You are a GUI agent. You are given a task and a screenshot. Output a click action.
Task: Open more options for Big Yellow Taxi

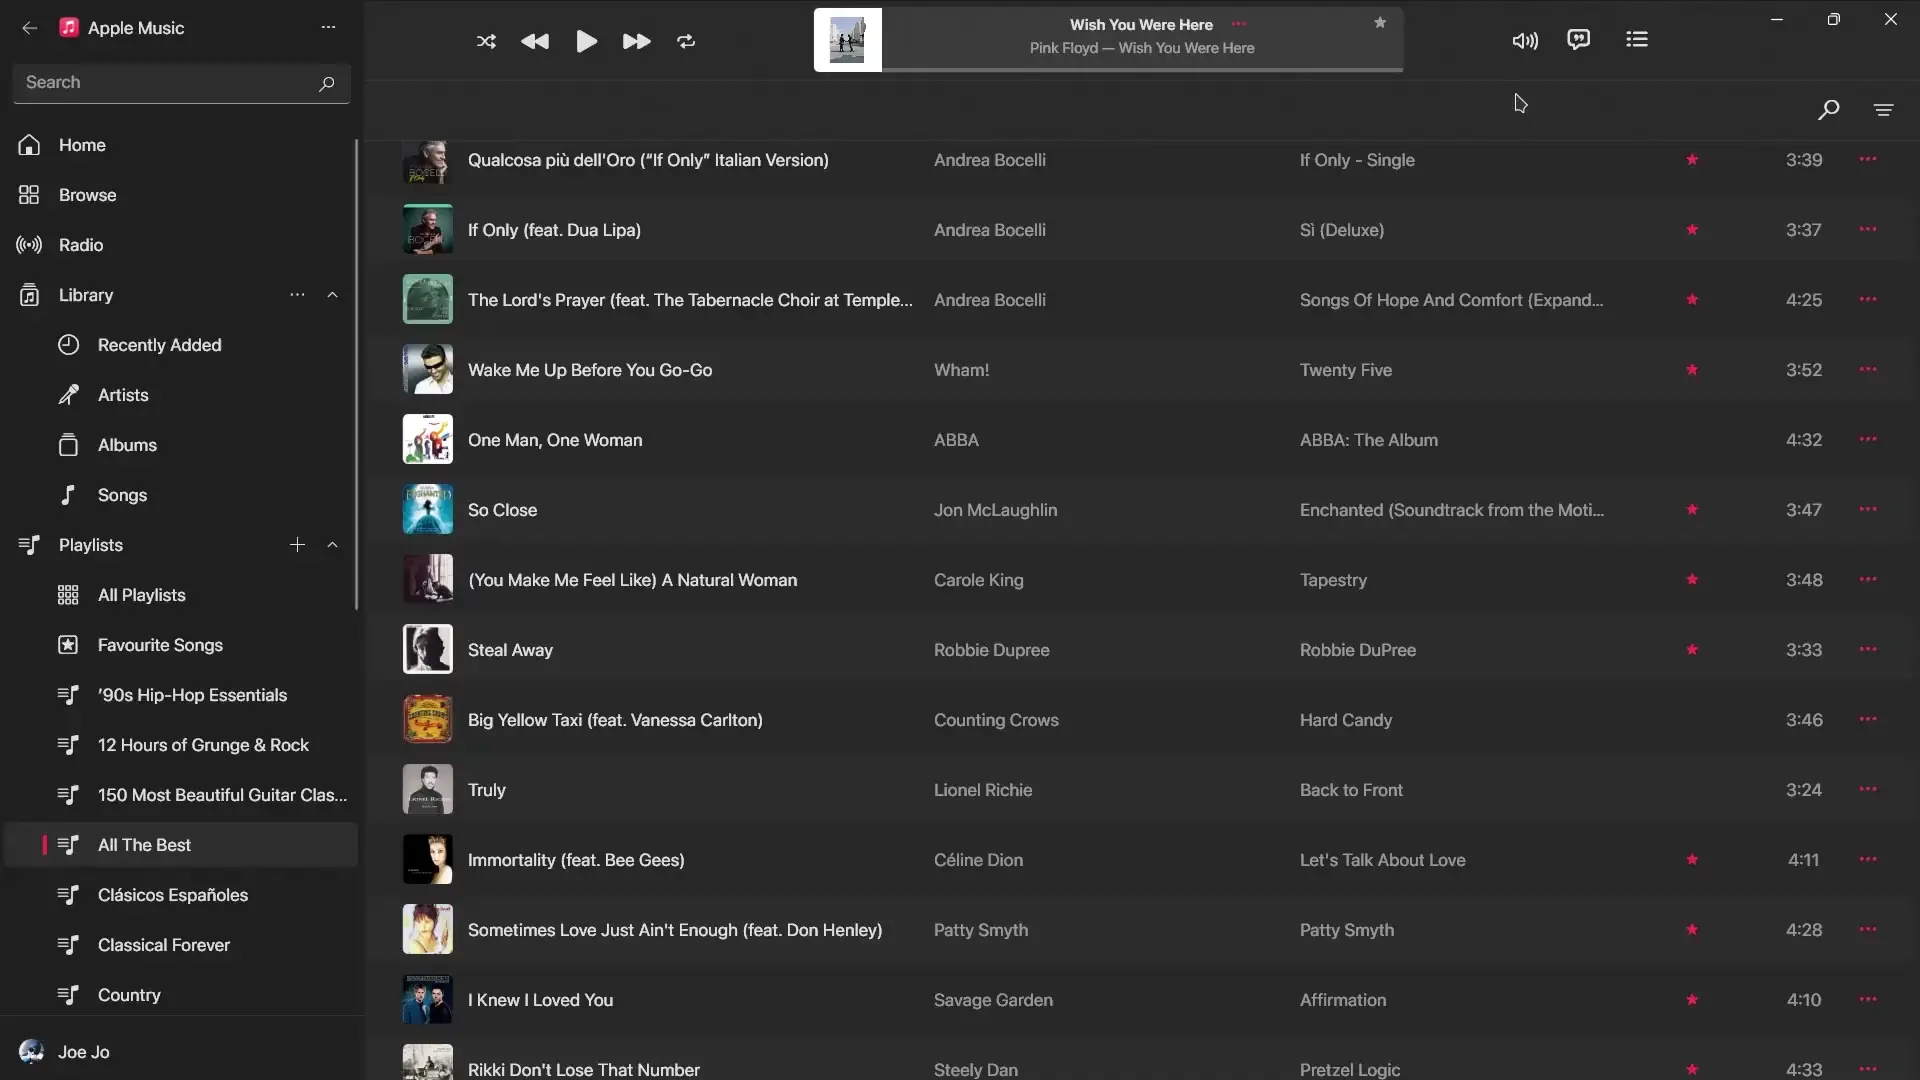(1868, 719)
